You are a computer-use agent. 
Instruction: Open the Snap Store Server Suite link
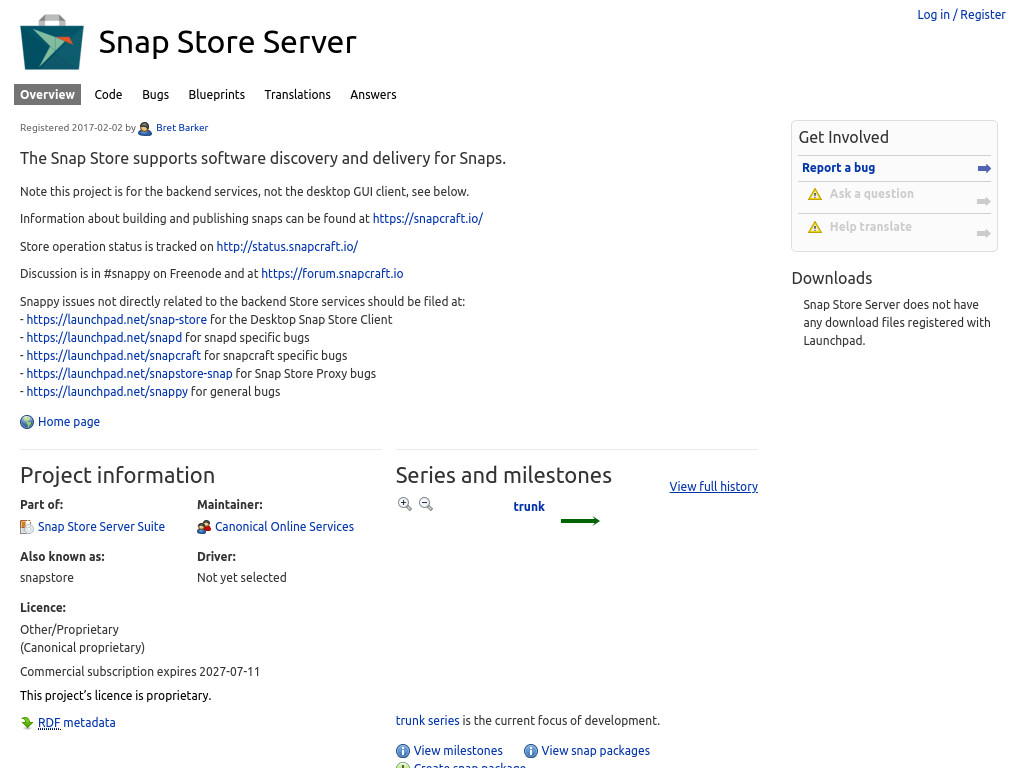(101, 527)
